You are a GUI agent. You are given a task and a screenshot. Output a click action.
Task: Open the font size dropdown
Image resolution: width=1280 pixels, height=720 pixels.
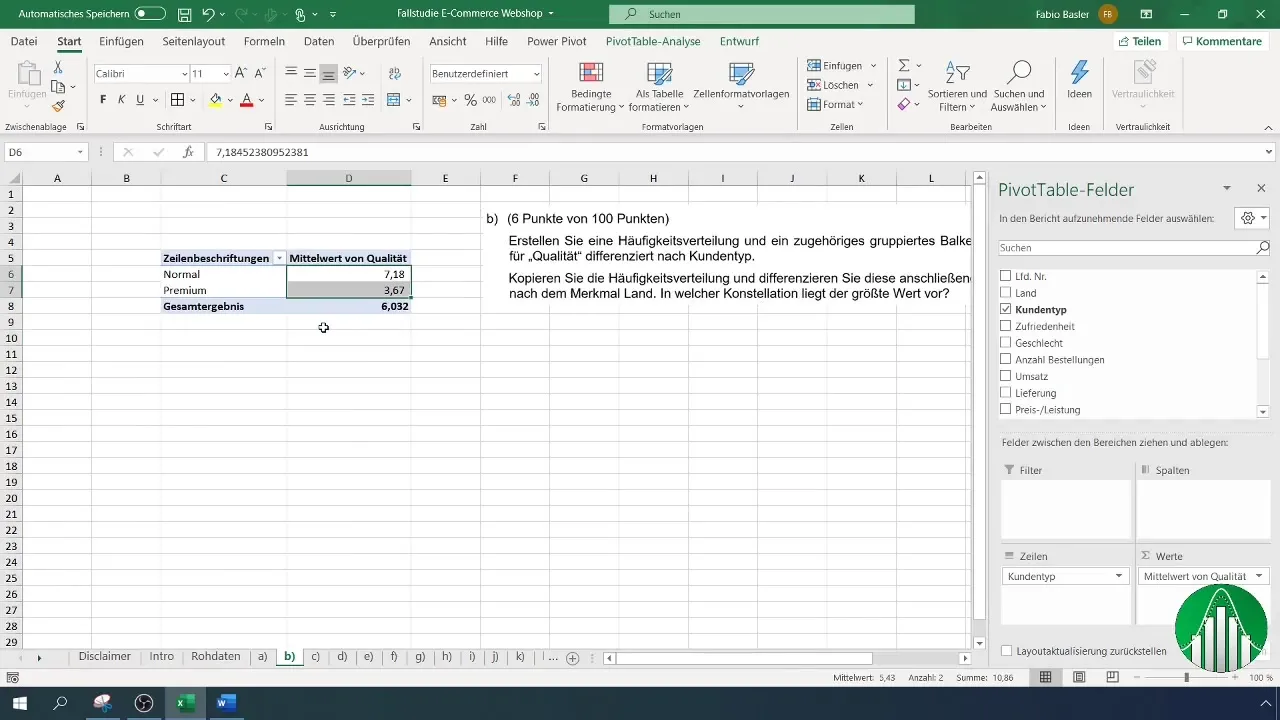tap(226, 74)
